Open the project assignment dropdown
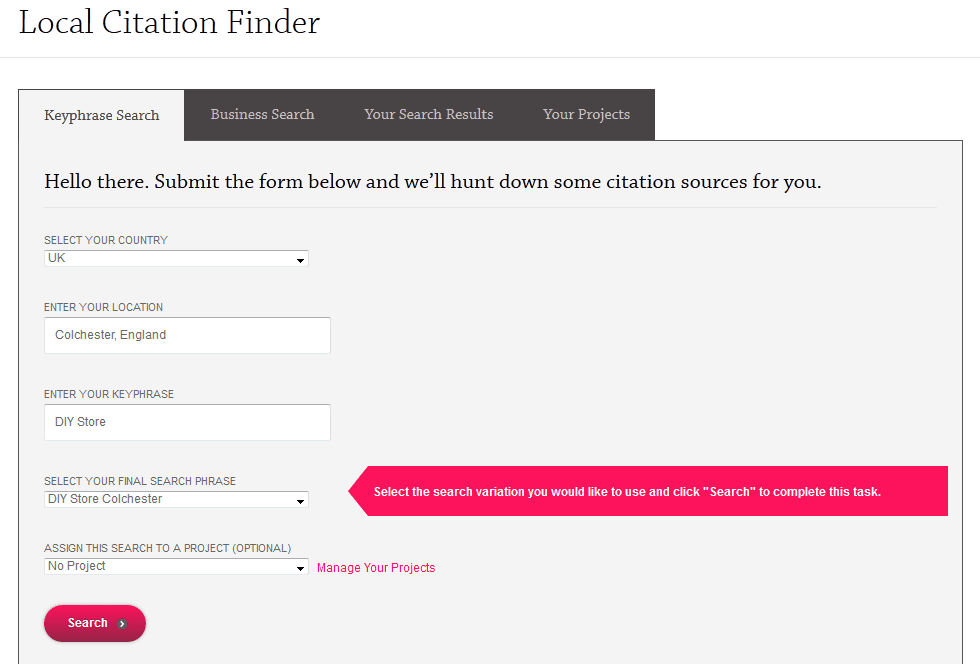 (x=175, y=567)
